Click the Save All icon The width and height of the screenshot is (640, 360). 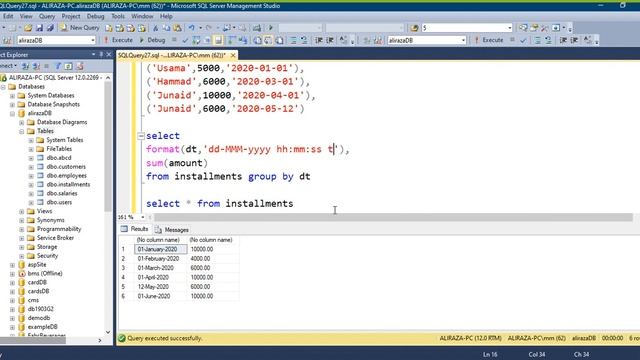[50, 28]
